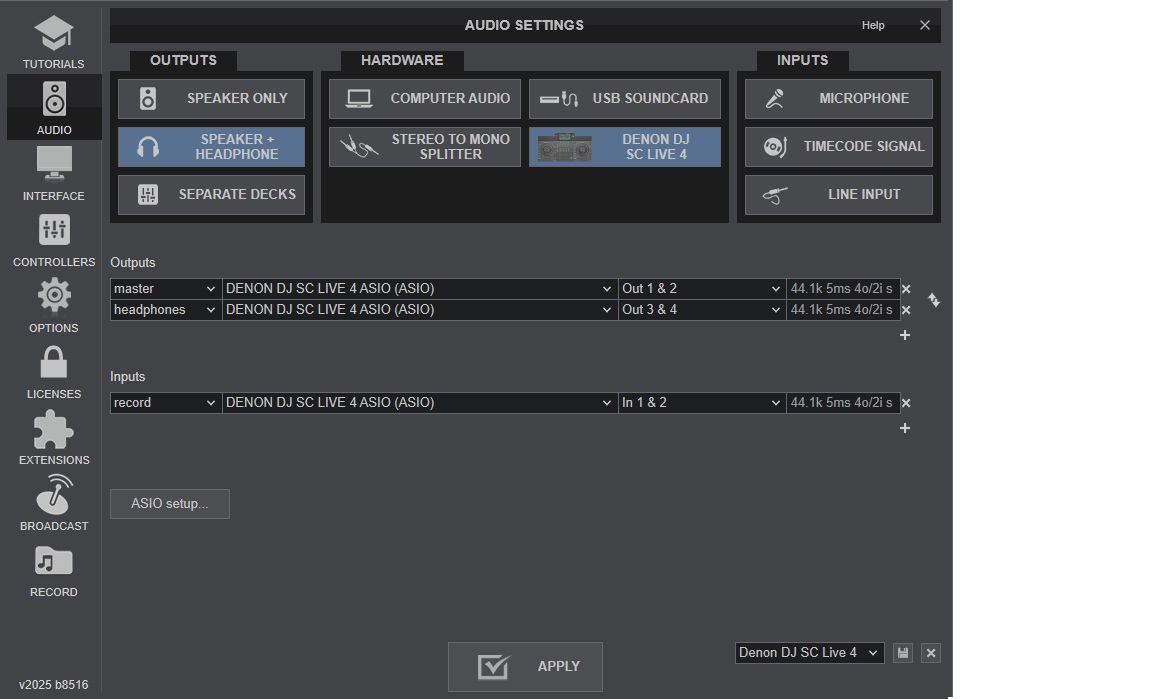The width and height of the screenshot is (1152, 699).
Task: Expand the master output type dropdown
Action: pos(165,289)
